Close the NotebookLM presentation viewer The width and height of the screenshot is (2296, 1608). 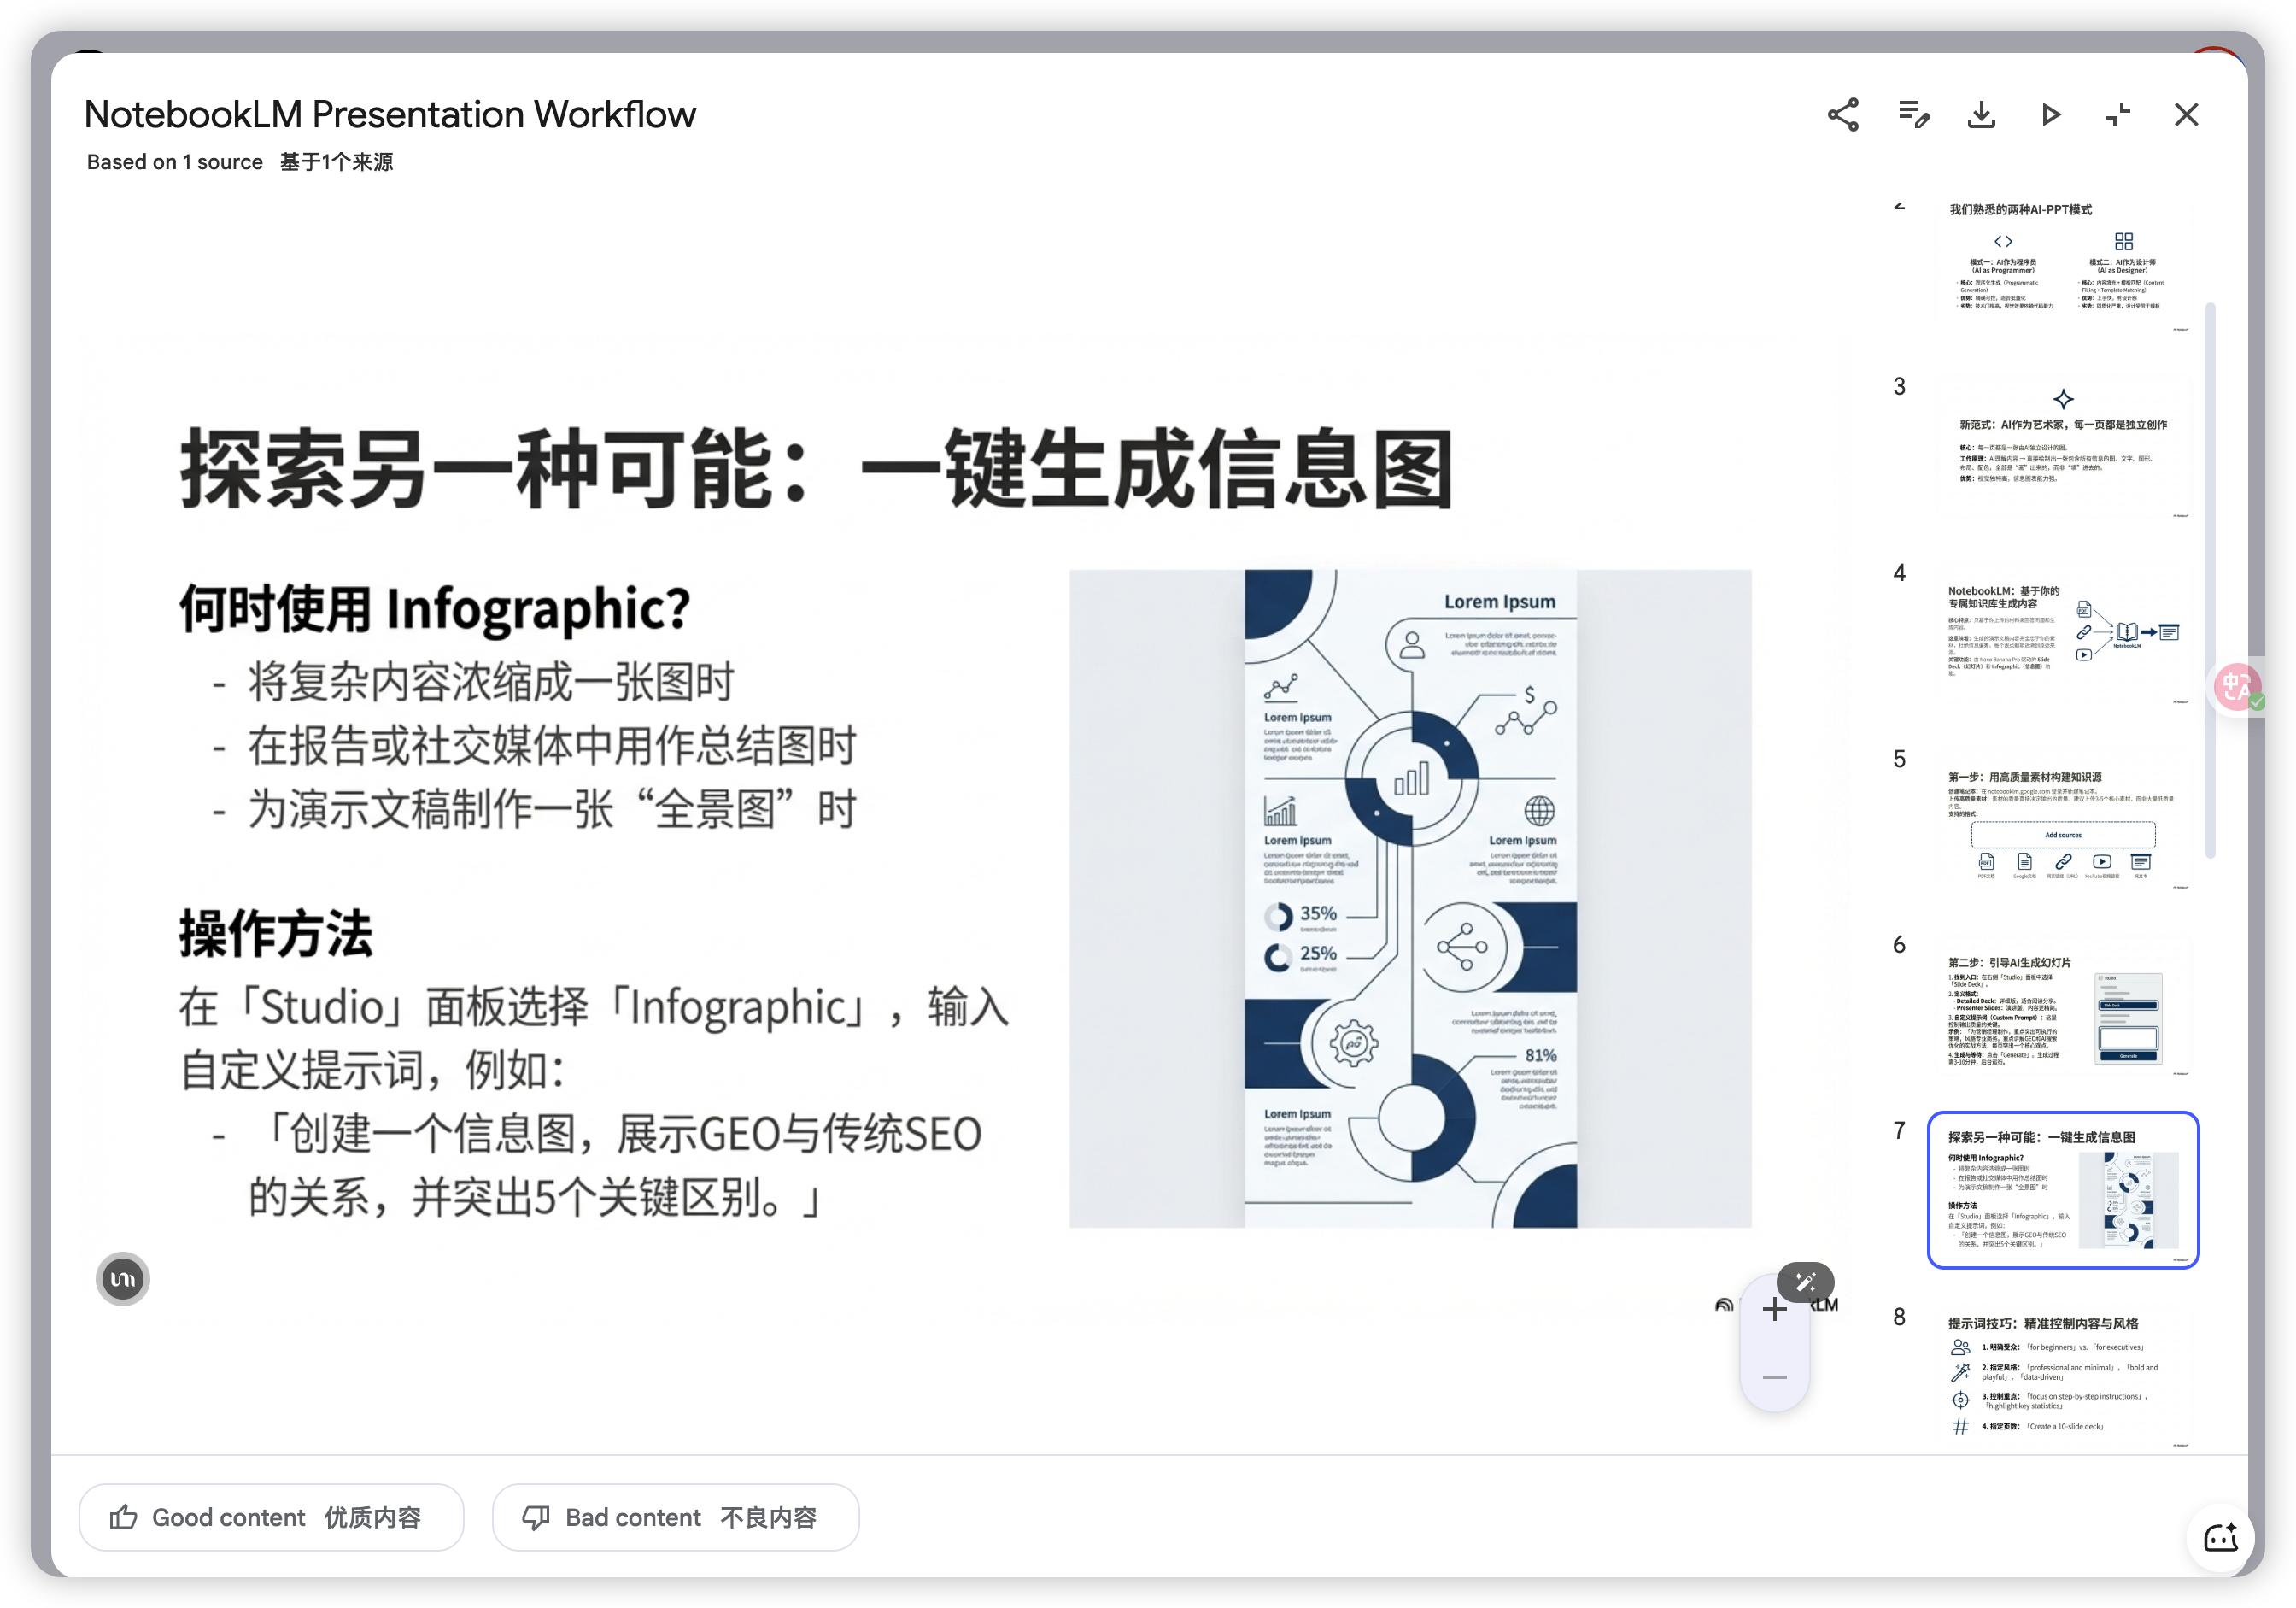tap(2186, 115)
